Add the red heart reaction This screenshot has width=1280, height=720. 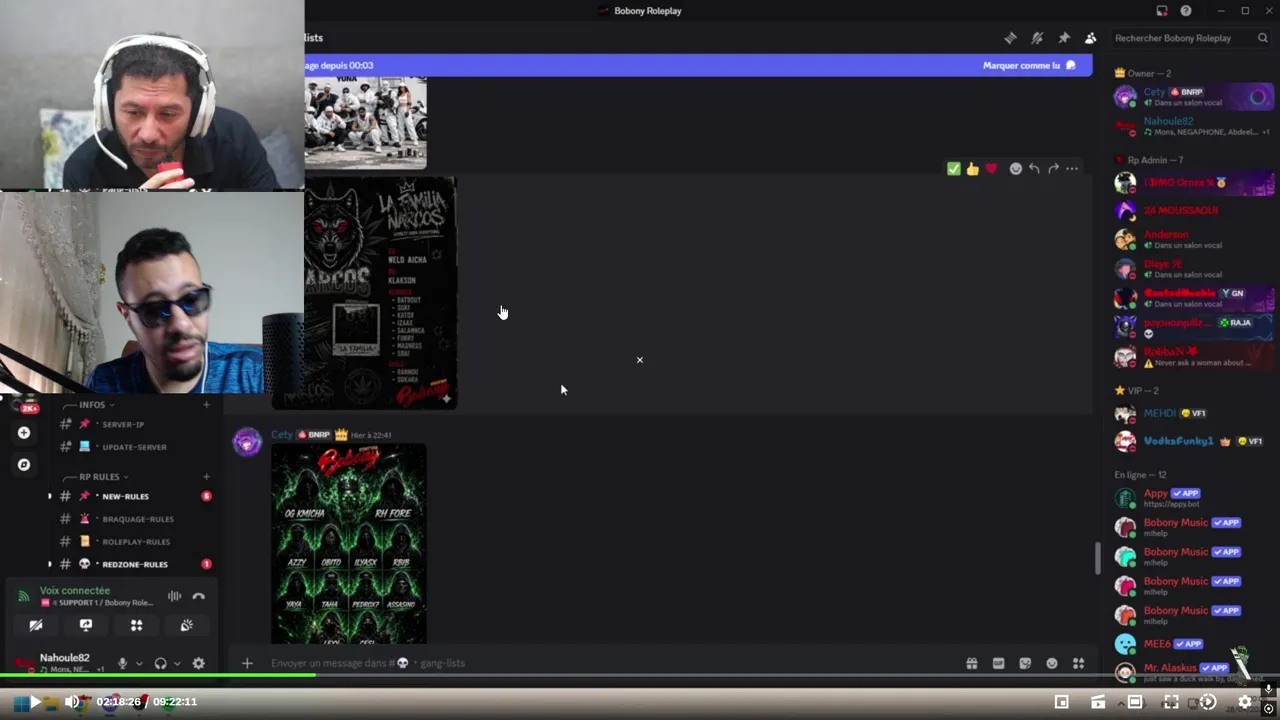991,169
